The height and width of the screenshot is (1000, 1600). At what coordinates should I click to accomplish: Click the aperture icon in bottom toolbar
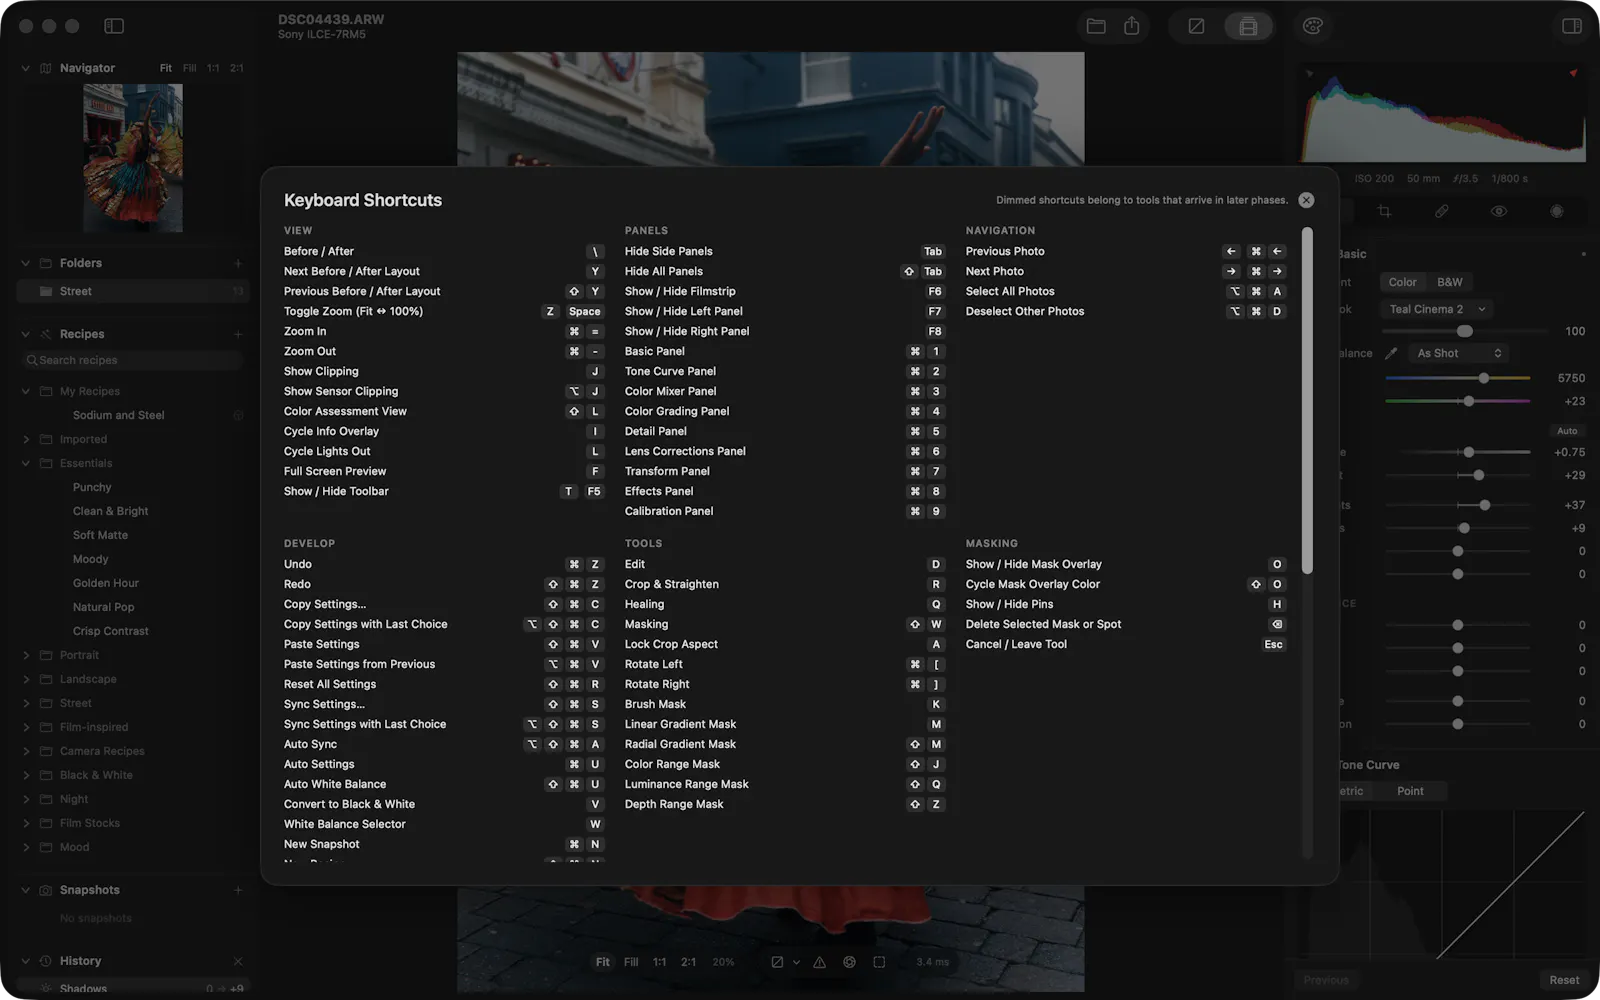849,962
